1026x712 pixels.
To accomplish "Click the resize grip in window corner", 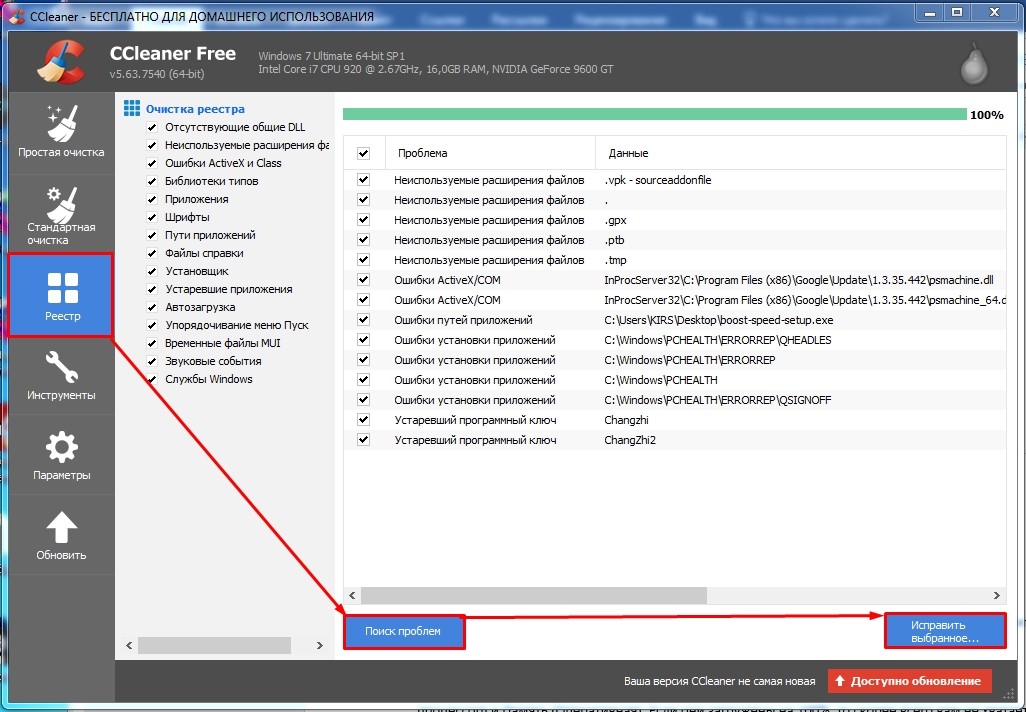I will [1007, 694].
